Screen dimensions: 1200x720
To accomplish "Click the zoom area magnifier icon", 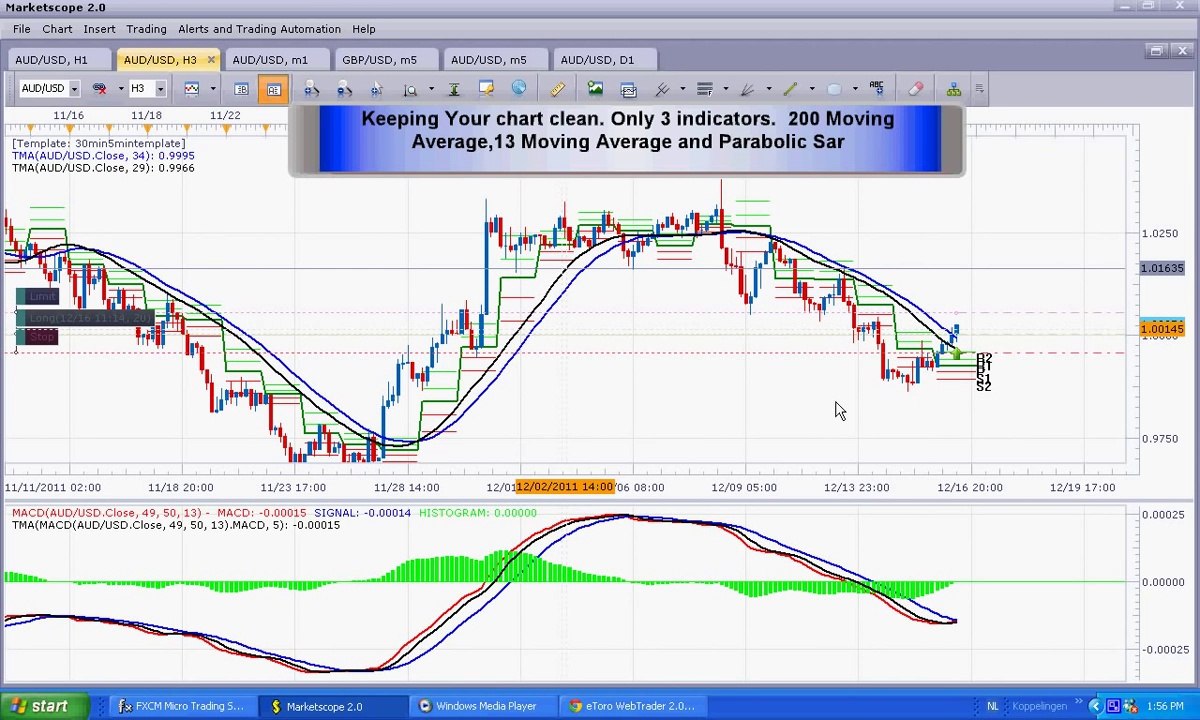I will 410,89.
